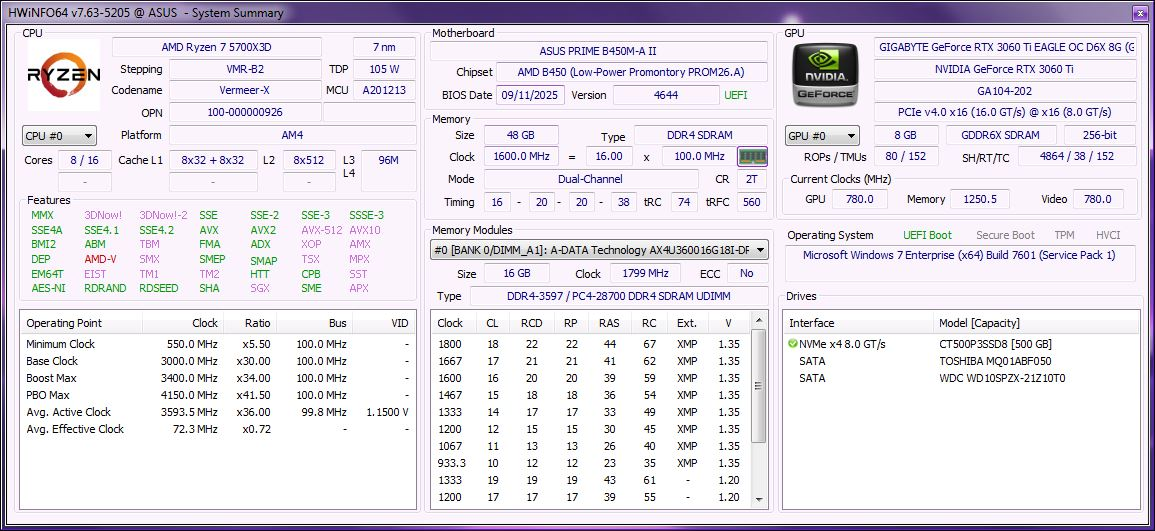This screenshot has height=531, width=1155.
Task: Click the AMD Ryzen logo image
Action: pyautogui.click(x=64, y=75)
